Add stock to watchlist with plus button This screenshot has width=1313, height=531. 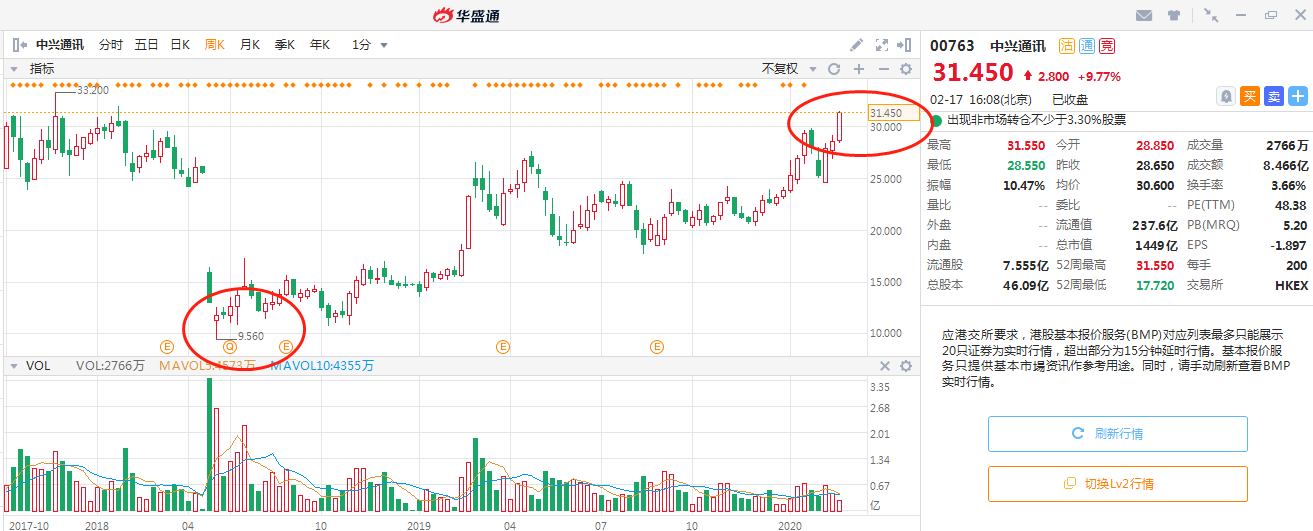coord(1298,96)
